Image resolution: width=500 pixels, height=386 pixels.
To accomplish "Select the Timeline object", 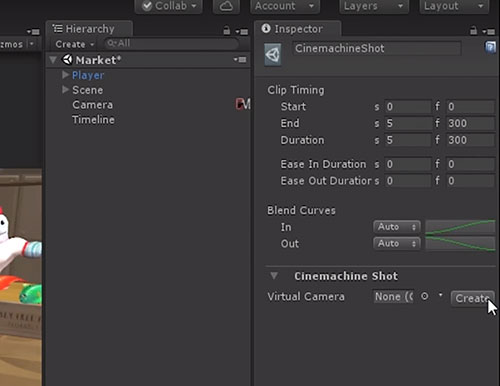I will pyautogui.click(x=93, y=120).
